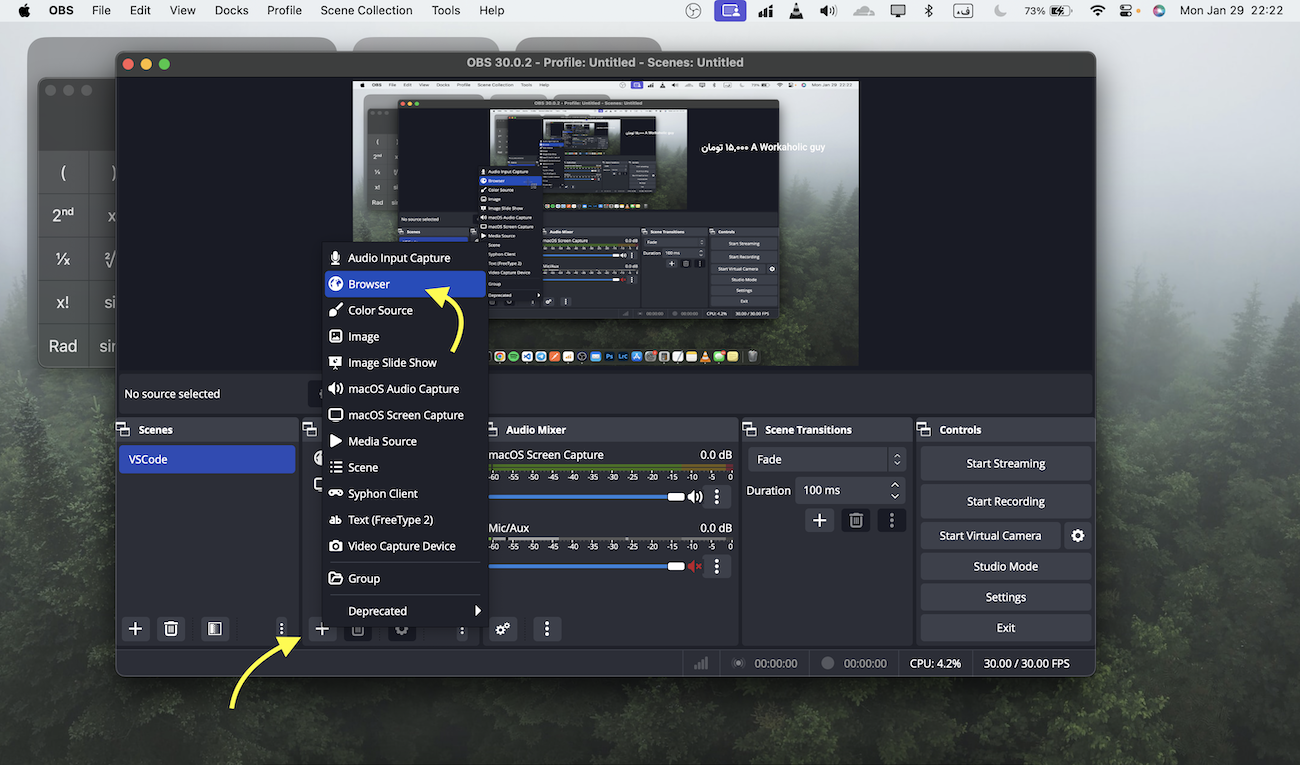Open advanced audio properties gear in Audio Mixer
Viewport: 1300px width, 765px height.
502,629
